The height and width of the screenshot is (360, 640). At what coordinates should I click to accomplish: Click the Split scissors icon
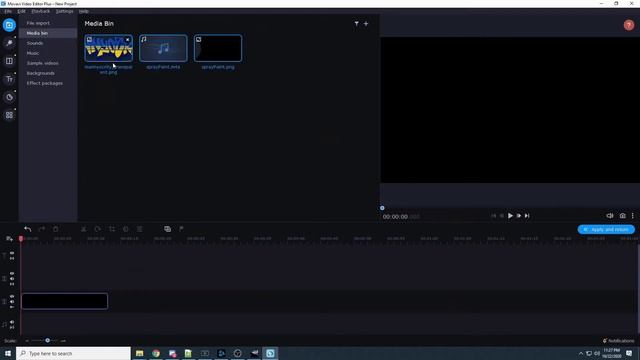pos(83,229)
